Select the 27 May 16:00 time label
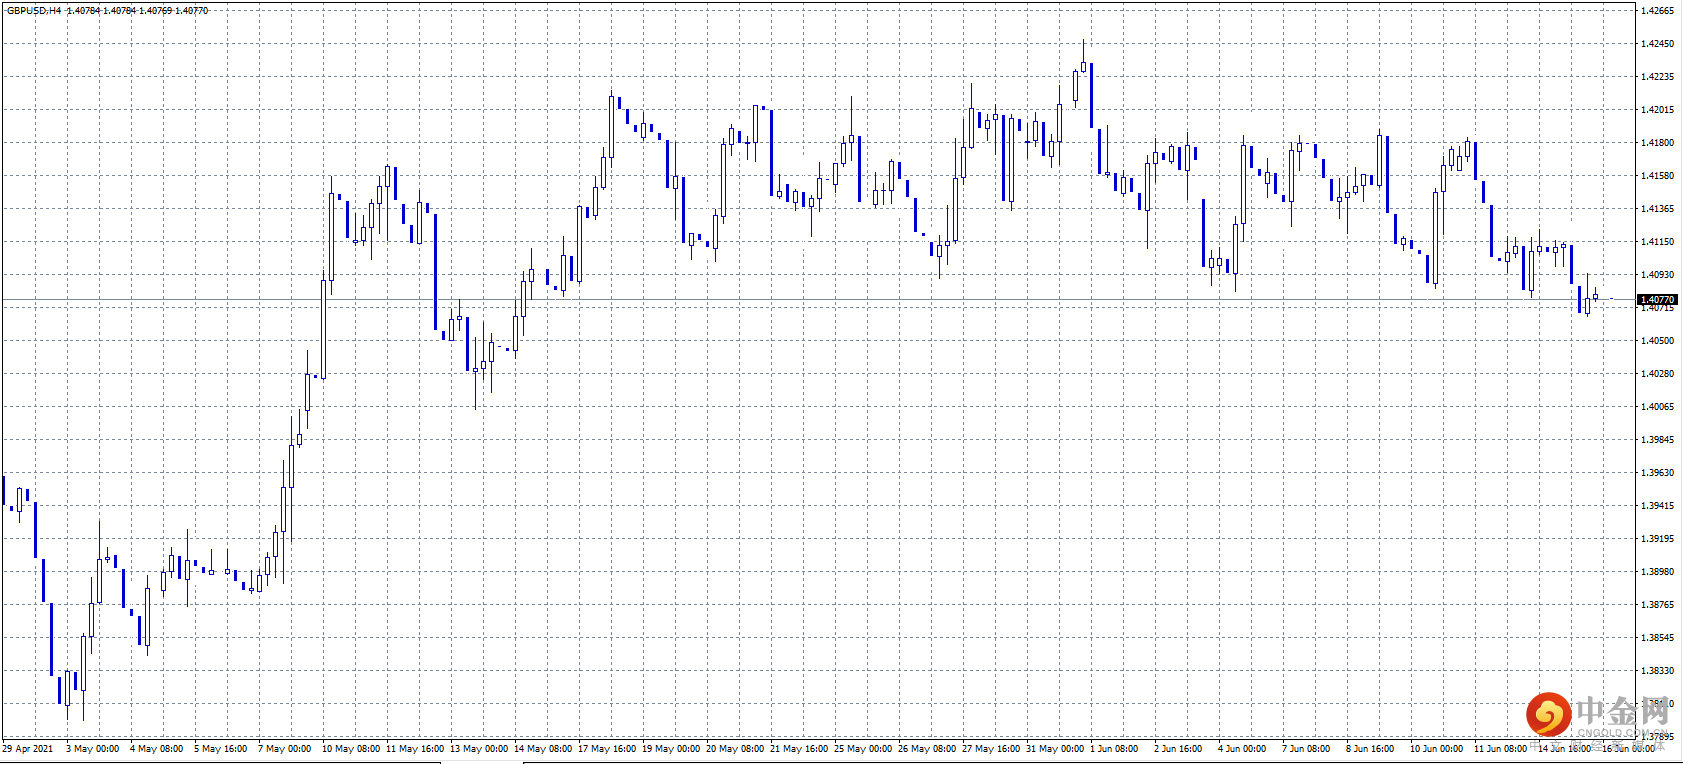1683x764 pixels. pyautogui.click(x=991, y=748)
